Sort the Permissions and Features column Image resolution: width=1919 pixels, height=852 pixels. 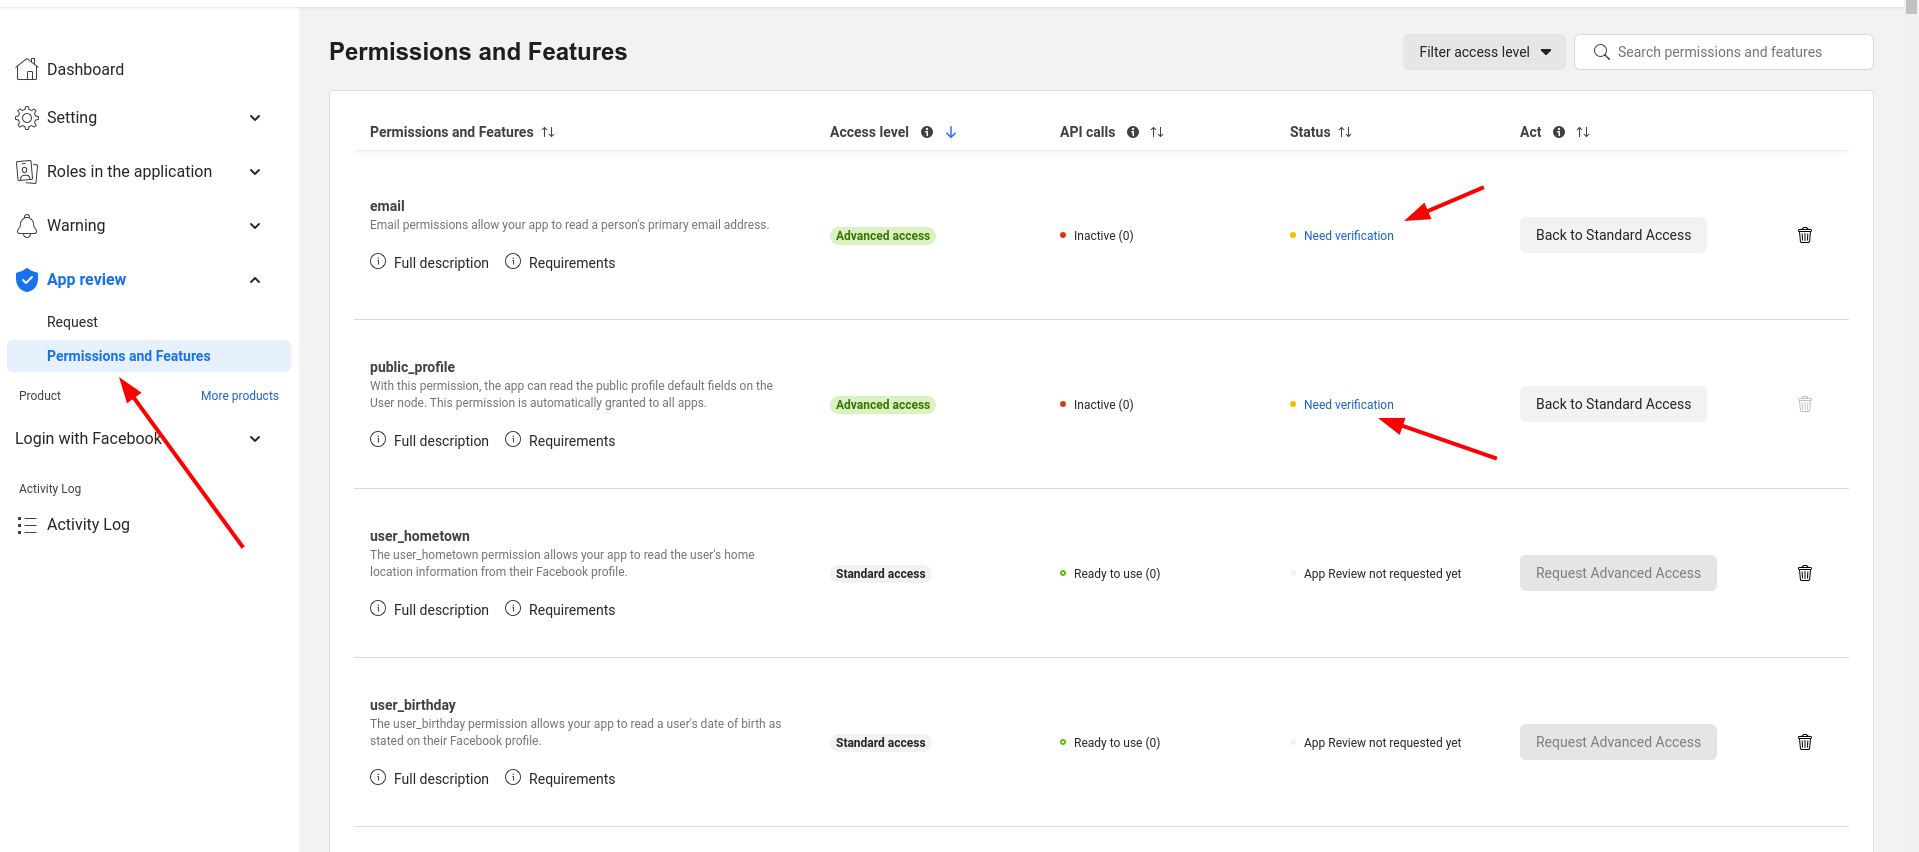[x=548, y=132]
